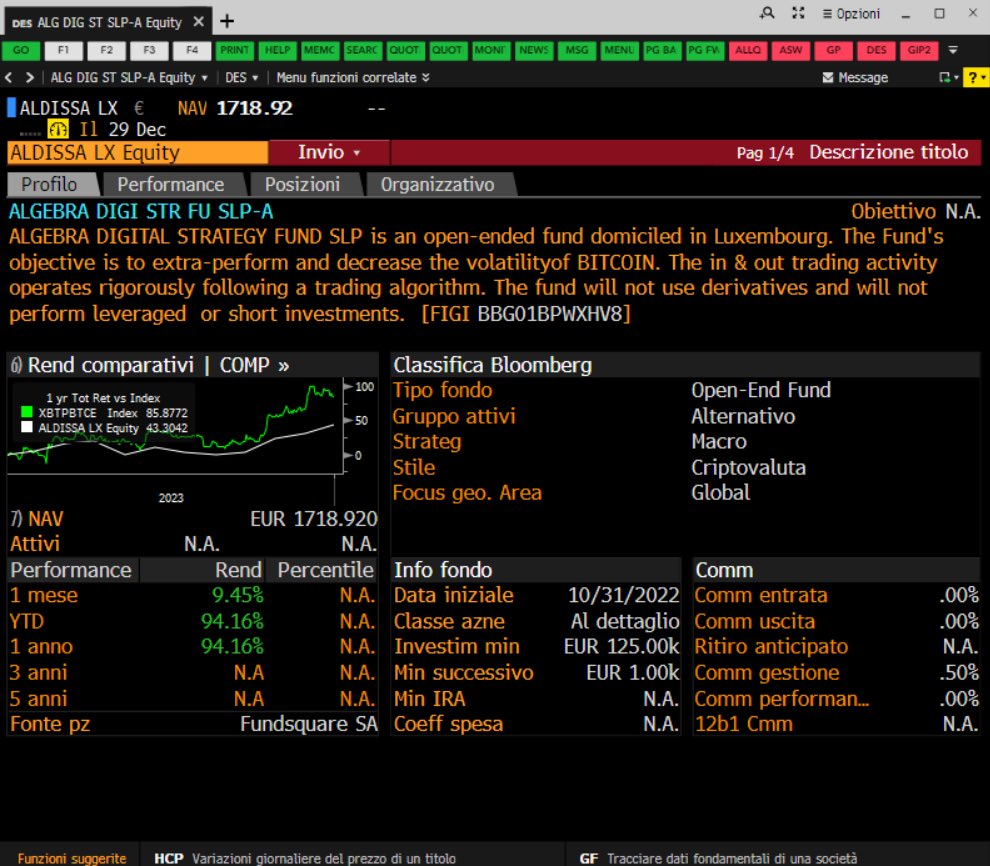Hit the F2 function key button
Image resolution: width=990 pixels, height=866 pixels.
click(106, 50)
